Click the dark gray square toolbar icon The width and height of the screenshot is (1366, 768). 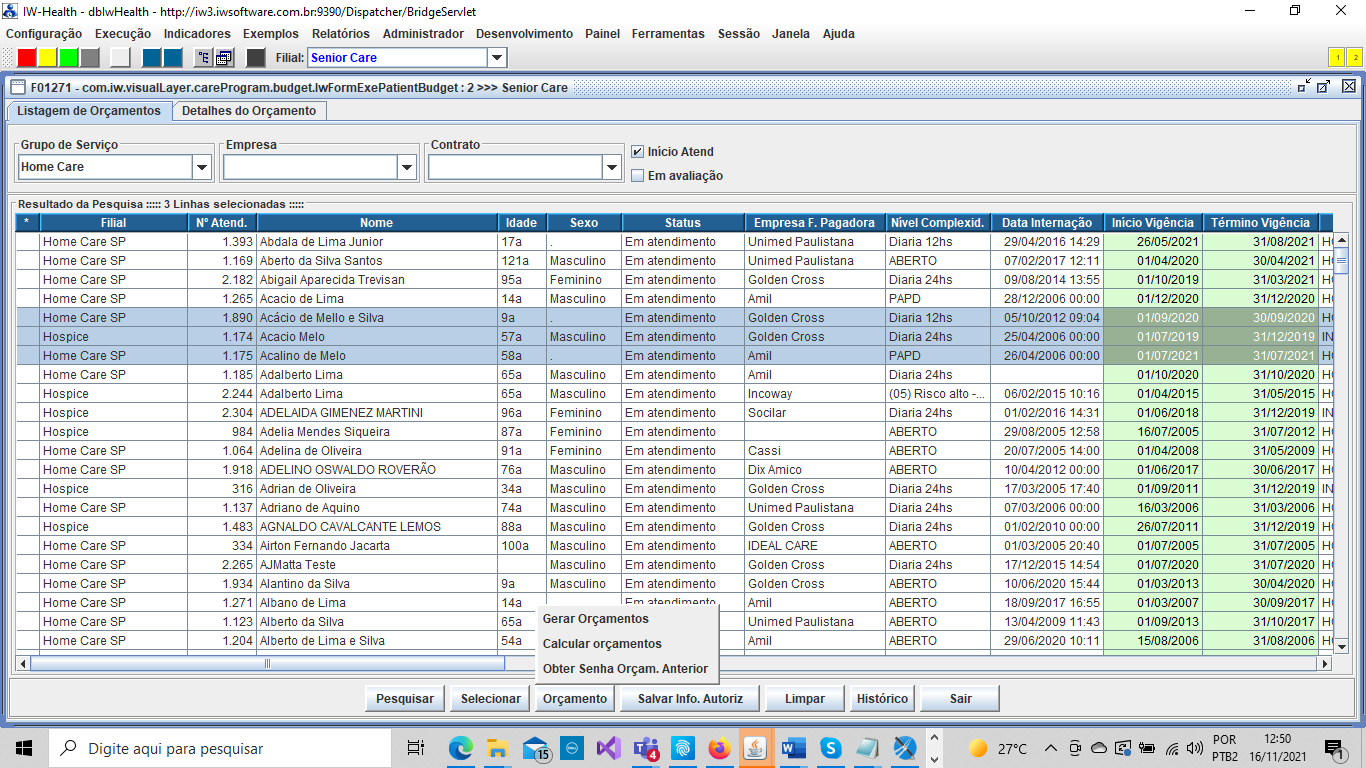(x=256, y=57)
